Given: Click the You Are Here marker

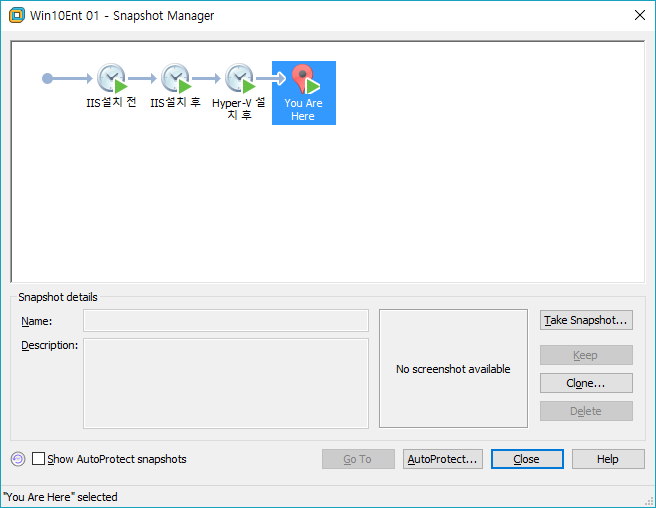Looking at the screenshot, I should coord(304,93).
